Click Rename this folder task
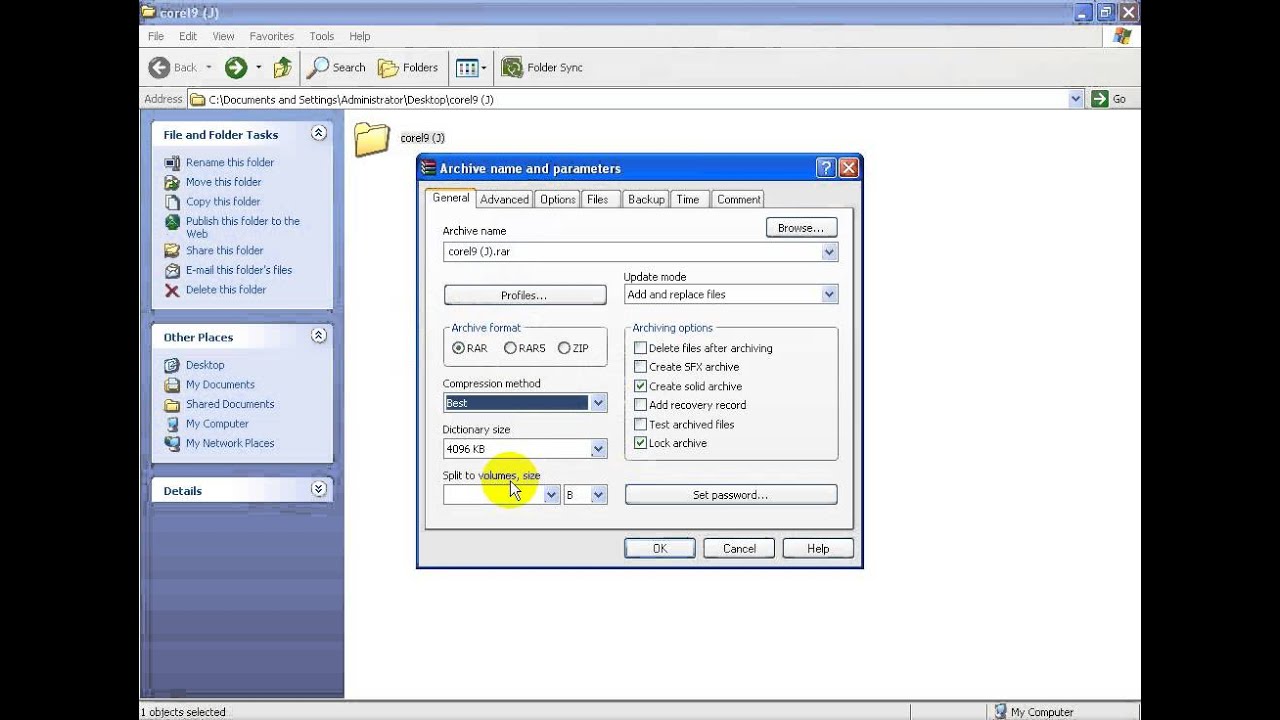The width and height of the screenshot is (1280, 720). (x=229, y=162)
